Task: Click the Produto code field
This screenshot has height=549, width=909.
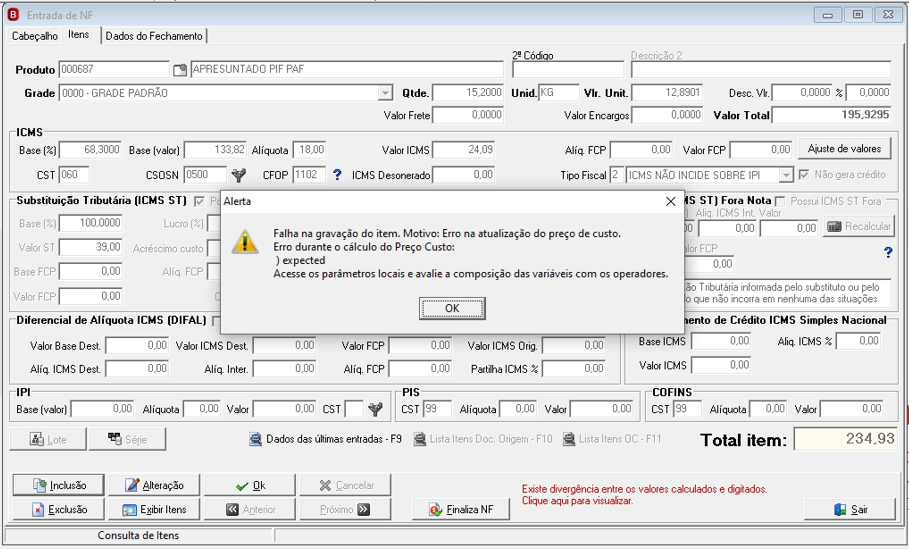Action: (114, 70)
